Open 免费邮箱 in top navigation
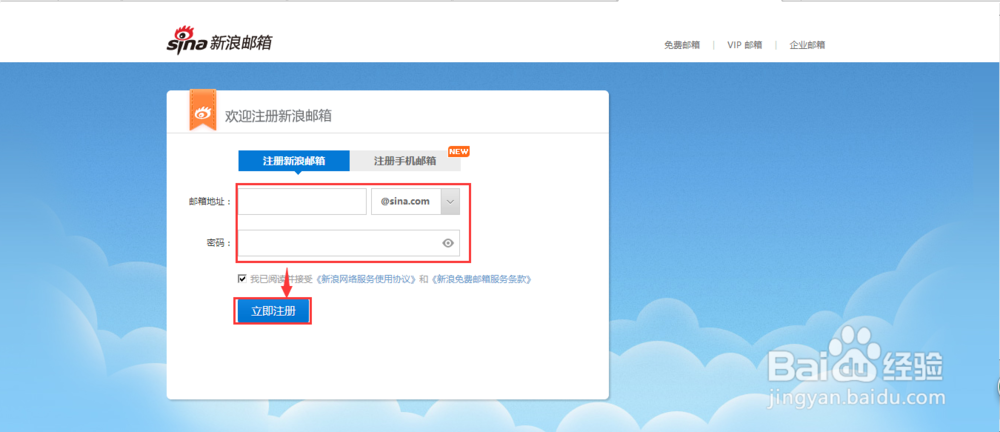 (682, 45)
